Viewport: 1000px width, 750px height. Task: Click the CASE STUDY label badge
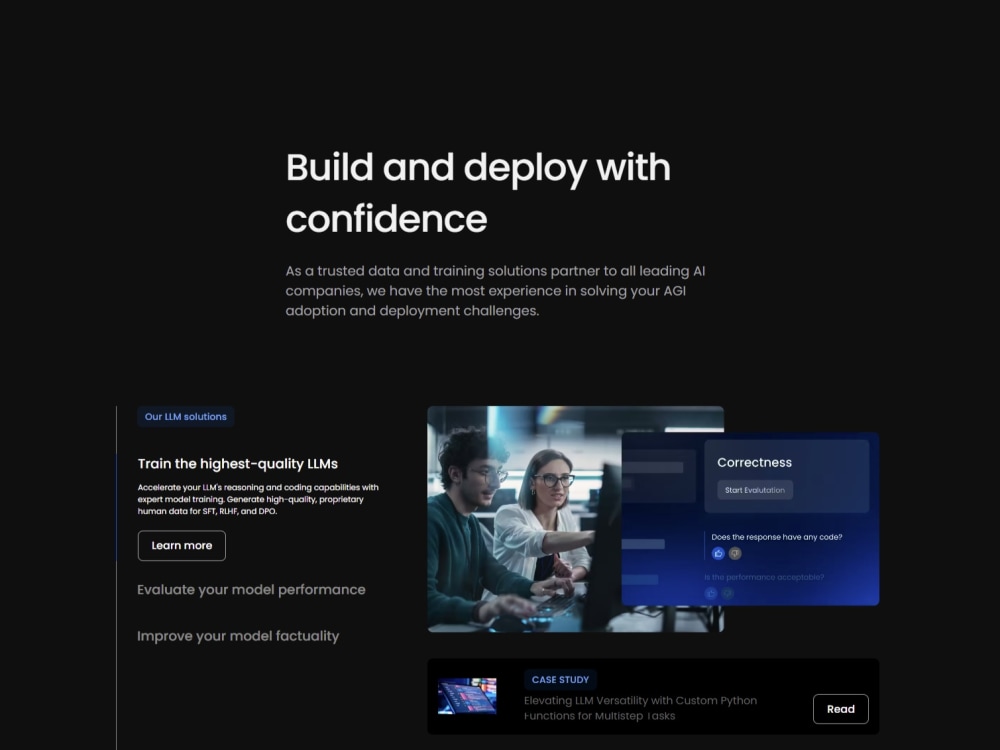point(560,680)
